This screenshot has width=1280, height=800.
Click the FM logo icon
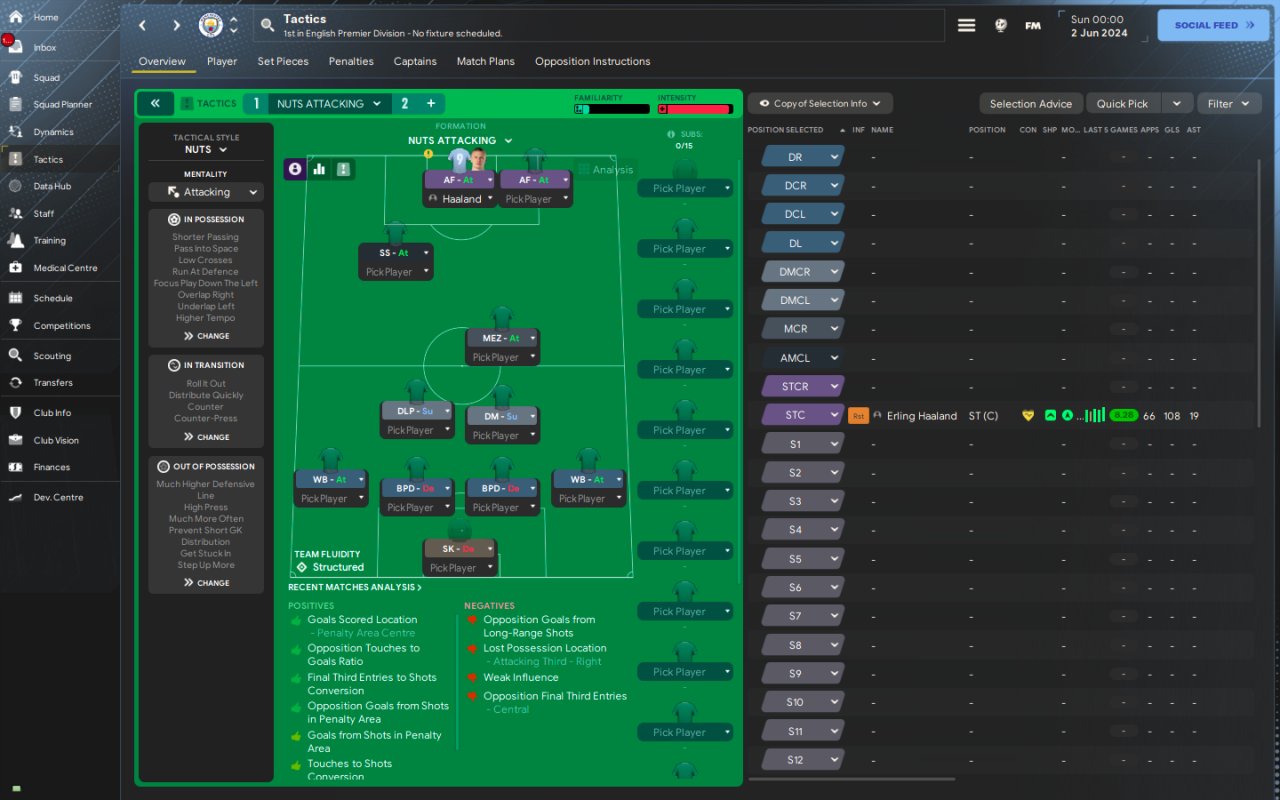1033,25
